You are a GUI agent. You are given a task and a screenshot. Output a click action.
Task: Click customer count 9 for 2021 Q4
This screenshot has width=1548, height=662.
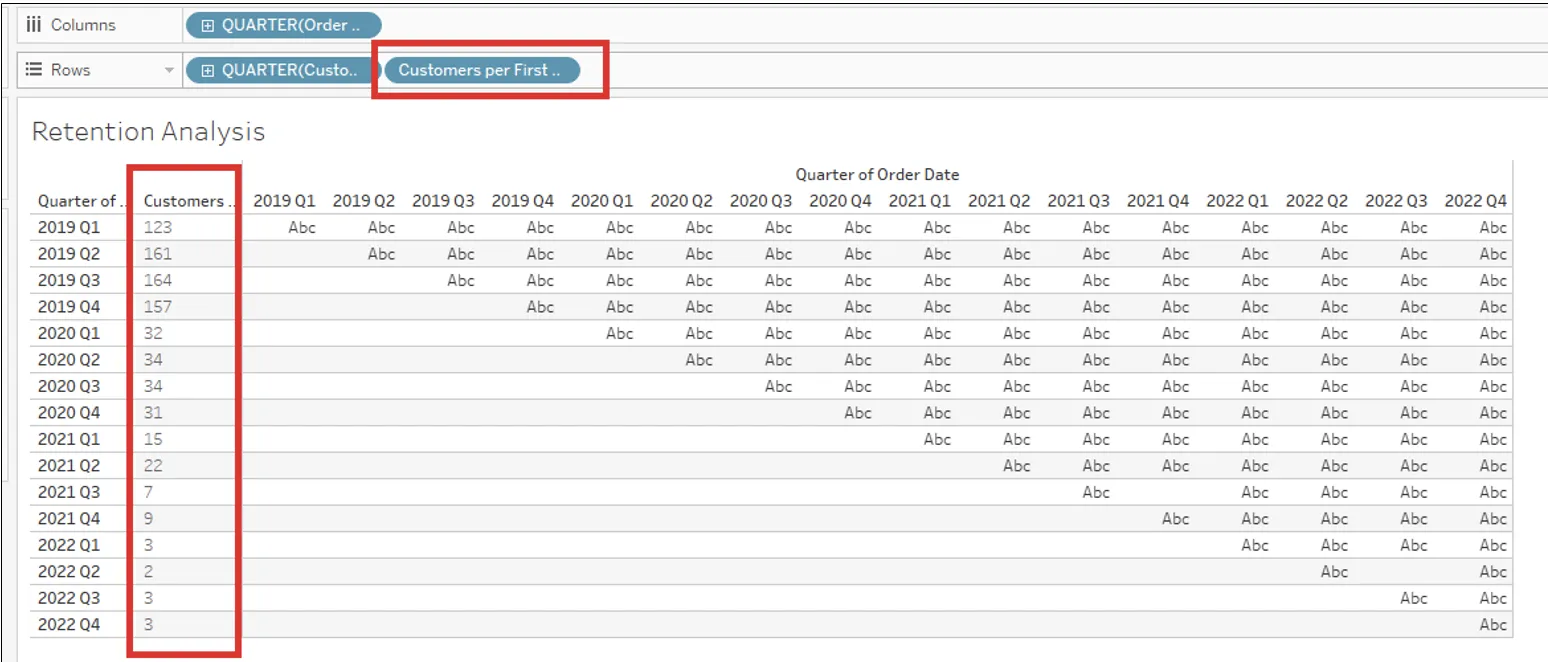148,518
